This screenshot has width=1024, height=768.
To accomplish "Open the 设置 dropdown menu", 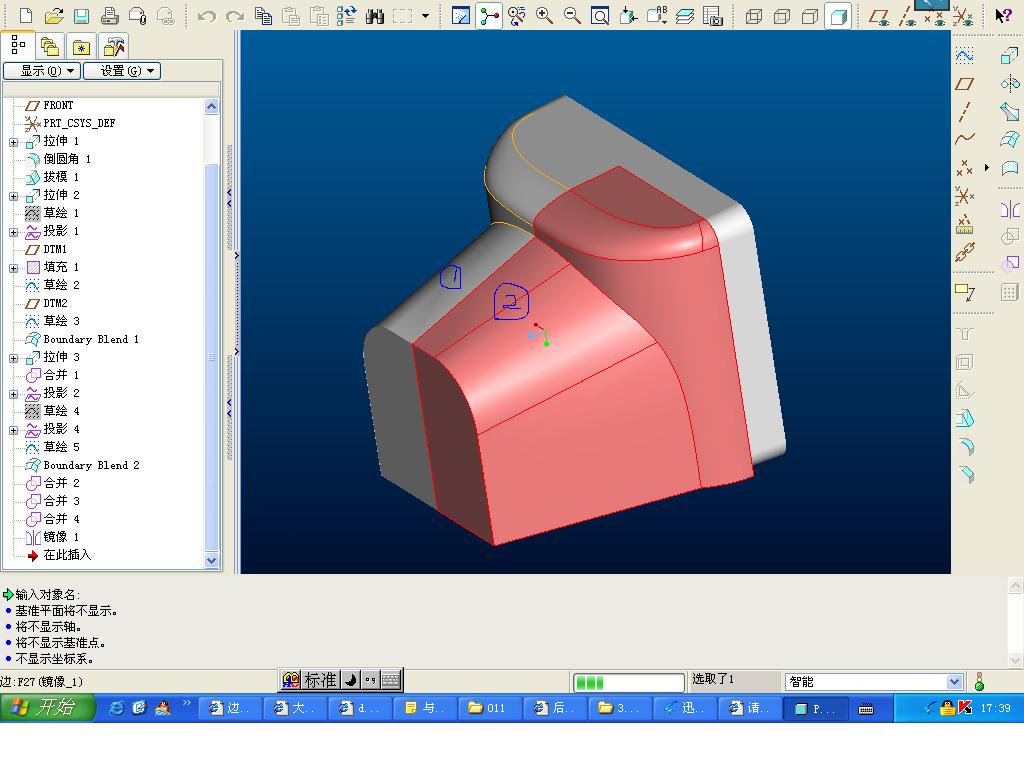I will (x=122, y=71).
